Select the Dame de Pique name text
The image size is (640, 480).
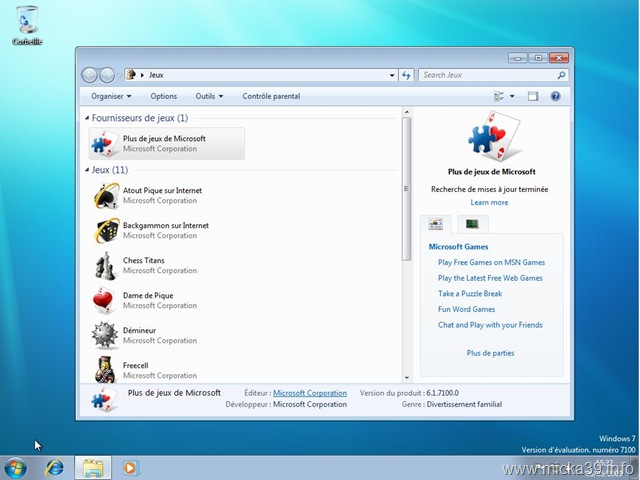(148, 296)
